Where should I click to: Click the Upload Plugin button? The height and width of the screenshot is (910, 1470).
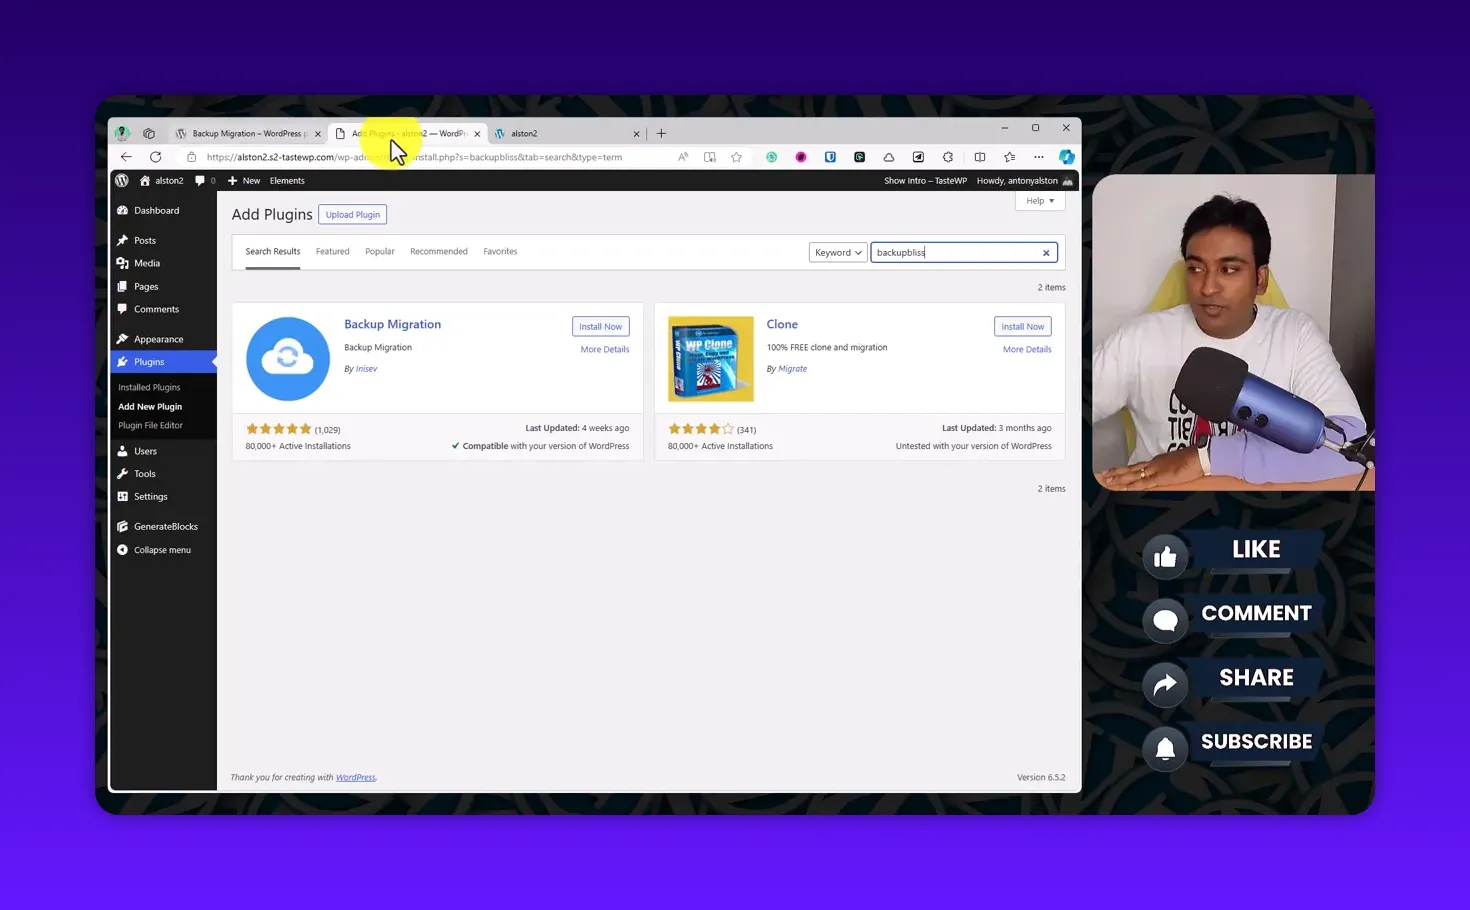(352, 214)
